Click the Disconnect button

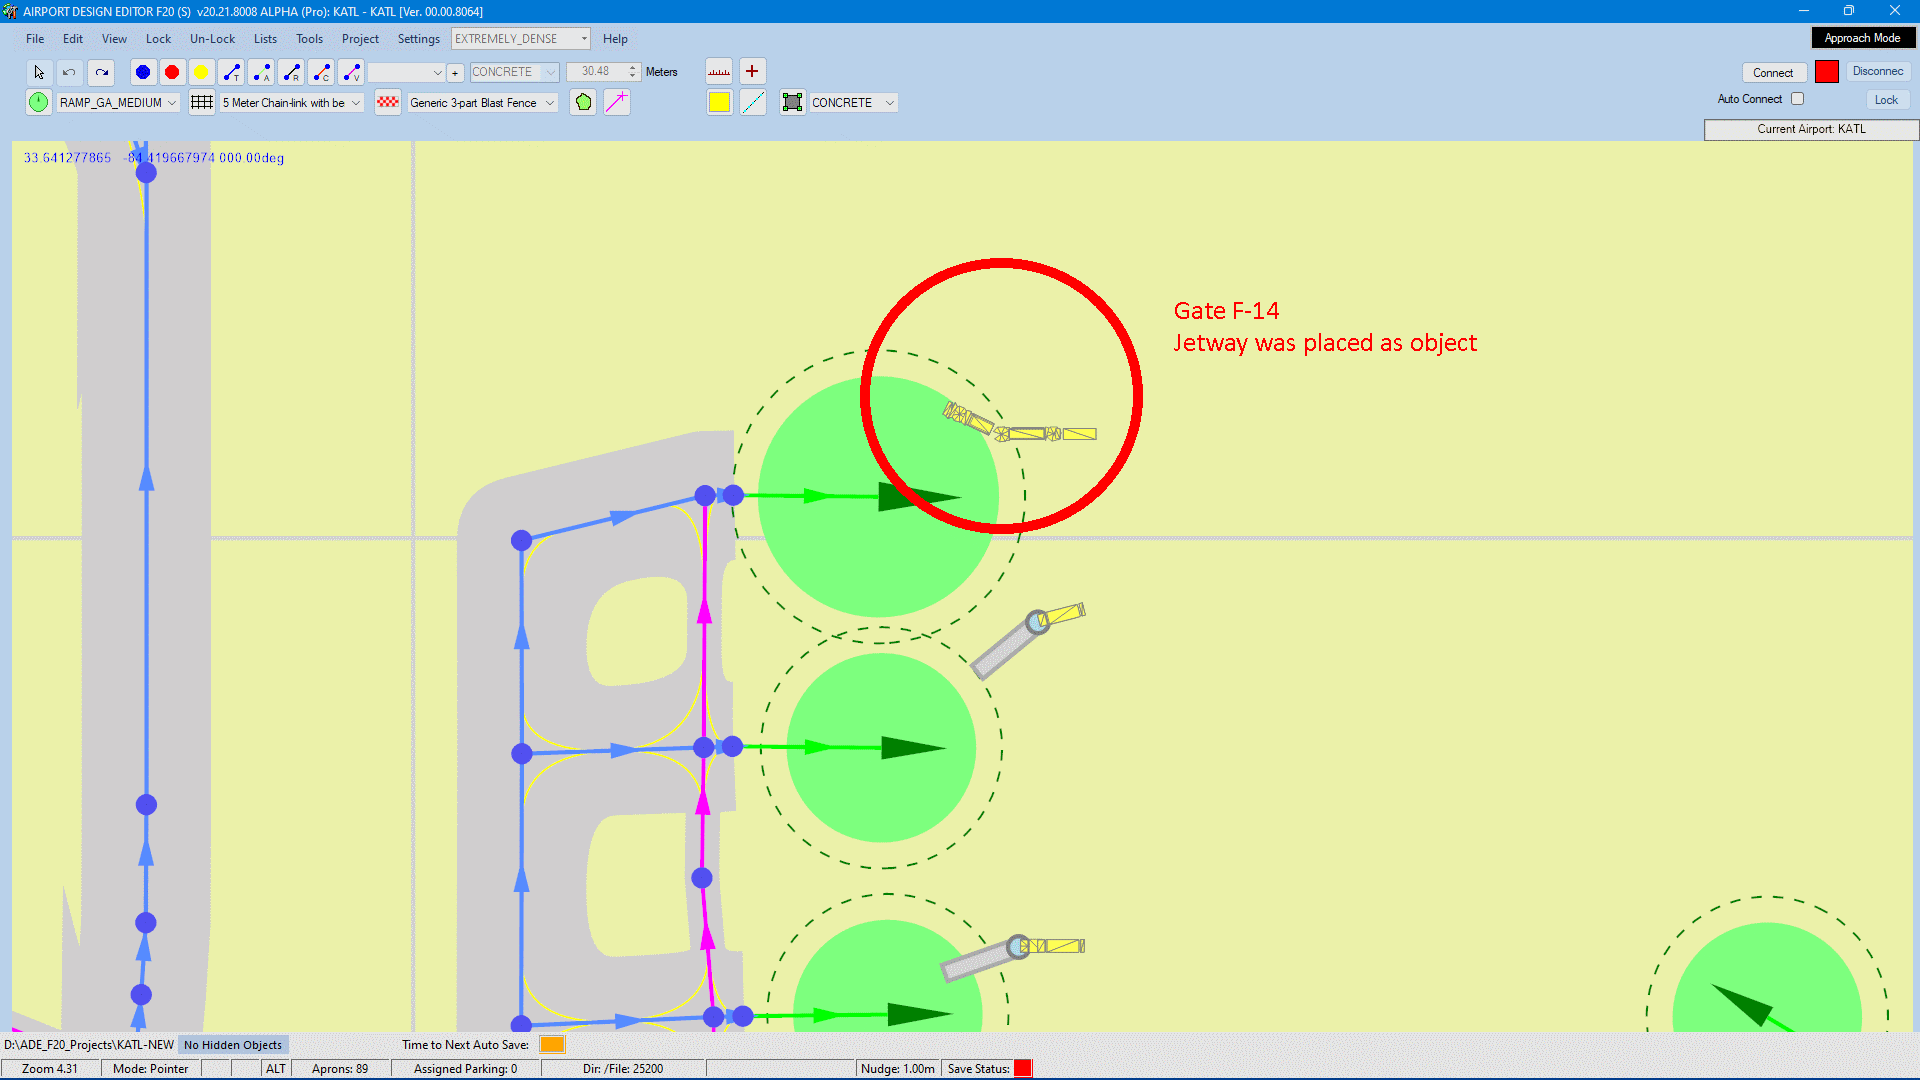1878,71
